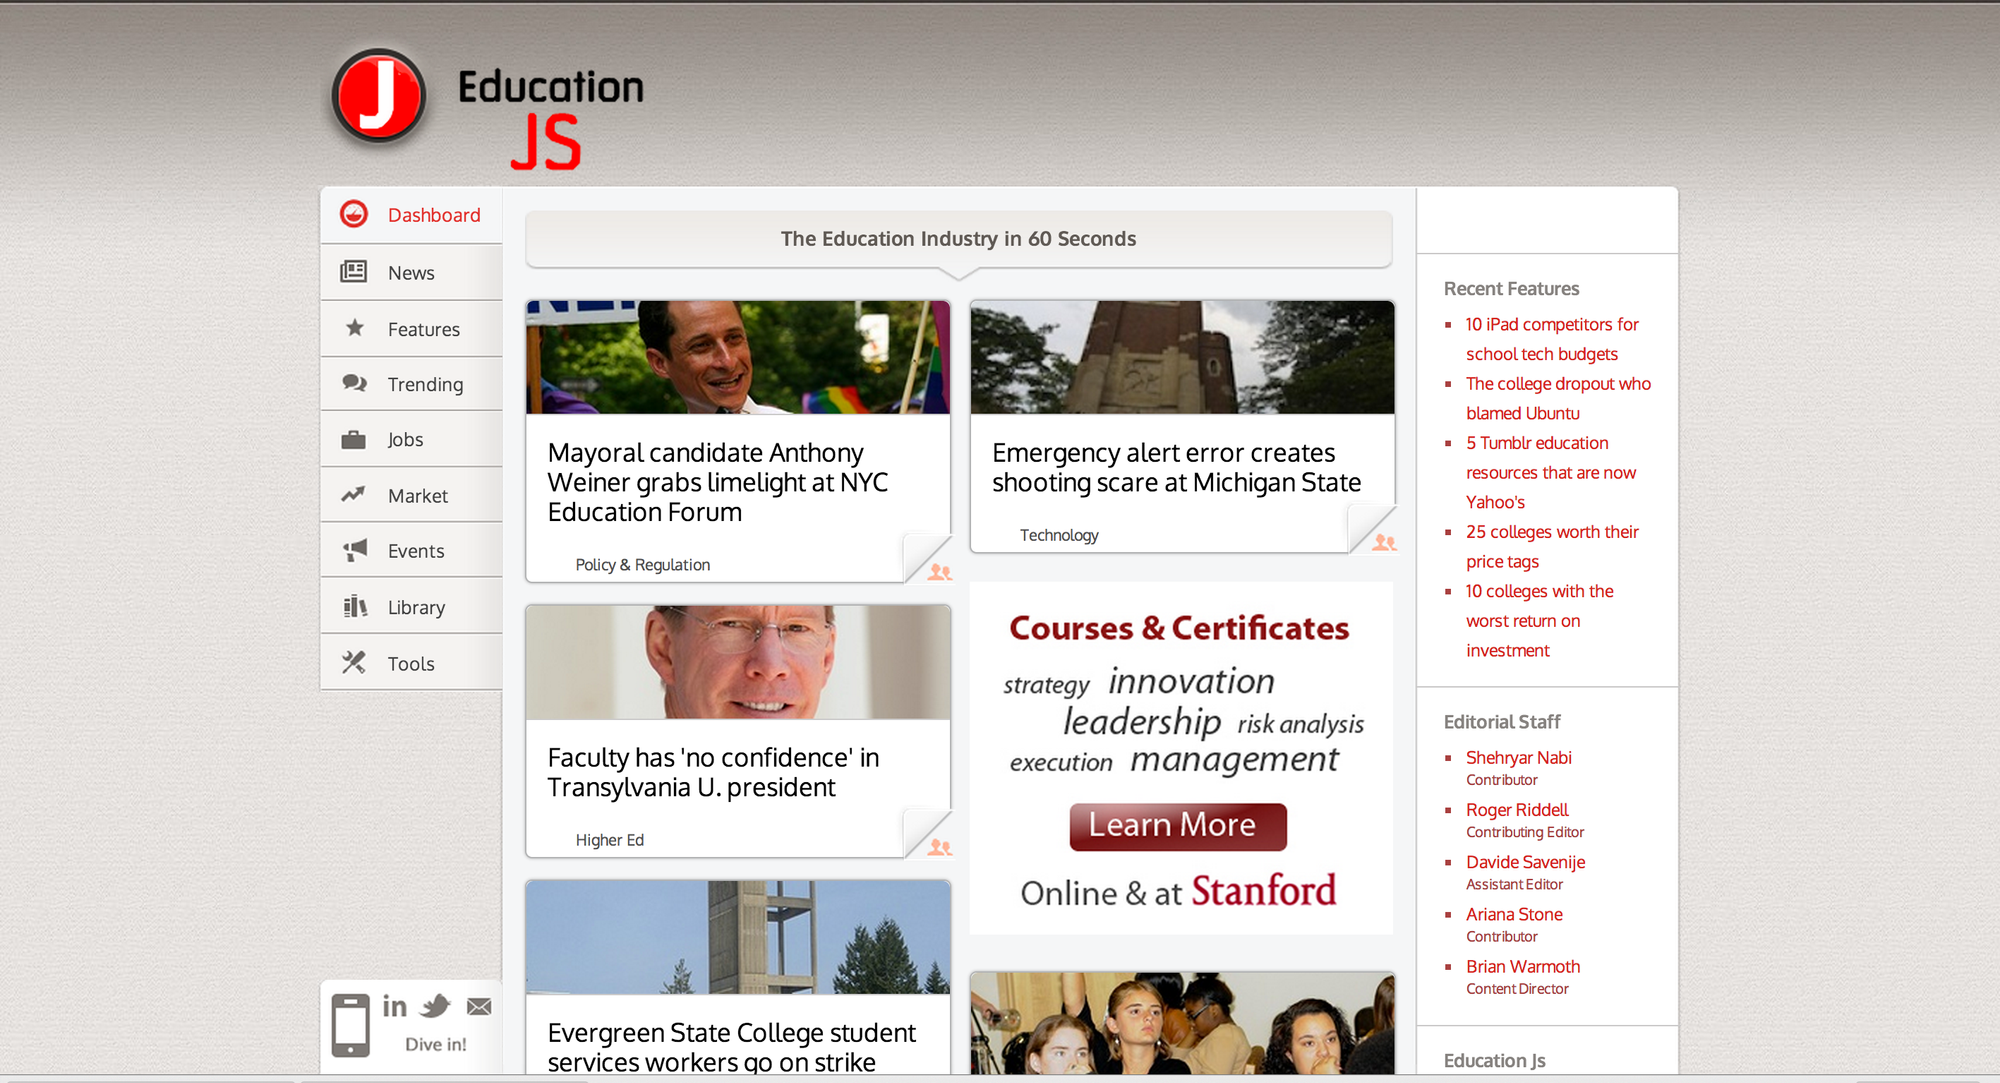Viewport: 2000px width, 1083px height.
Task: Open the Library books icon
Action: [354, 606]
